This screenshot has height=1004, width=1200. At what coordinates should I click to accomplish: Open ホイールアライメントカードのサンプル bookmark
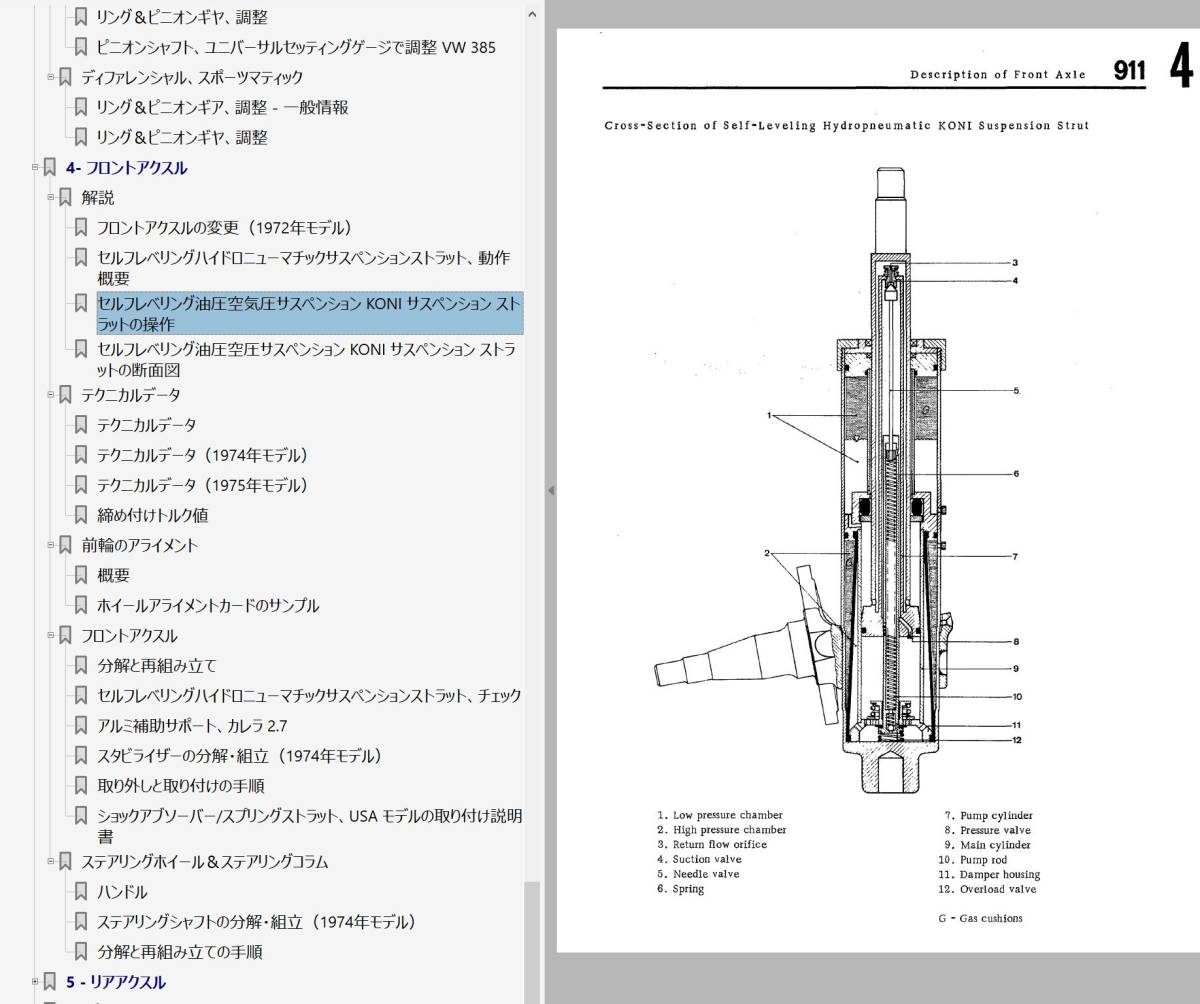(208, 606)
